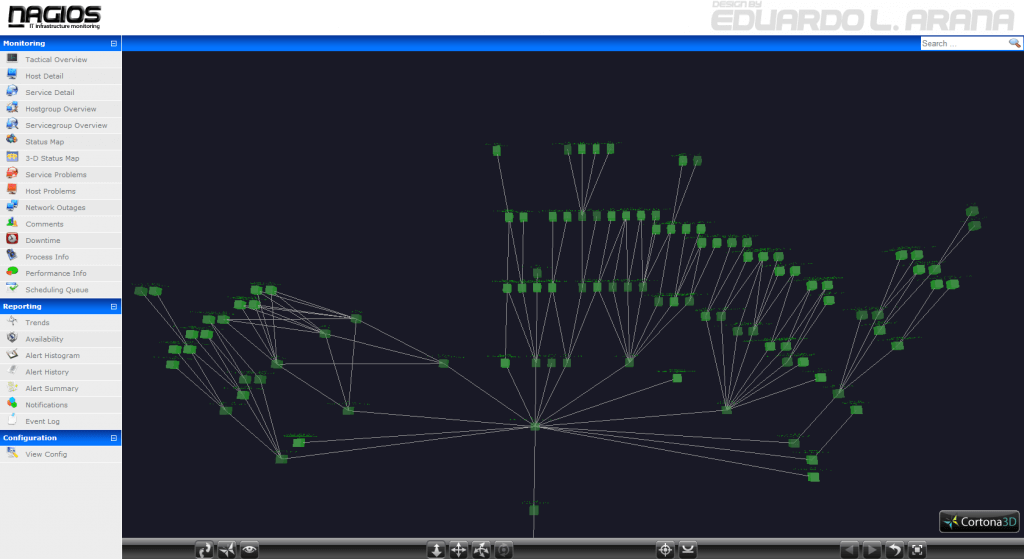Click the Search input field
Screen dimensions: 1024x559
click(964, 43)
